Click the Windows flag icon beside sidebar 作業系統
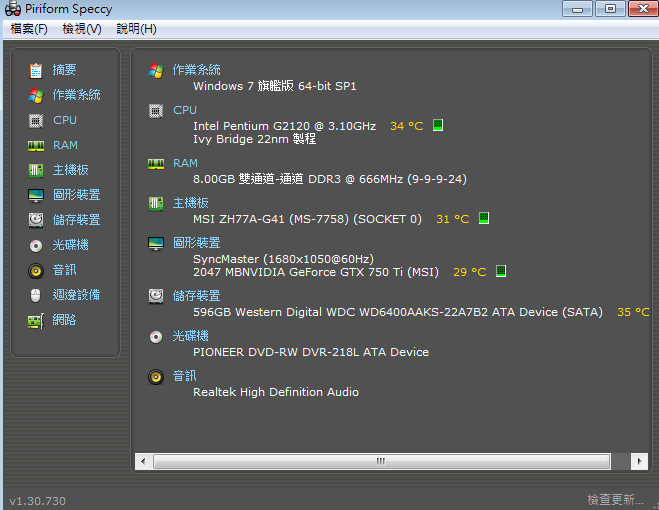659x510 pixels. pyautogui.click(x=36, y=95)
